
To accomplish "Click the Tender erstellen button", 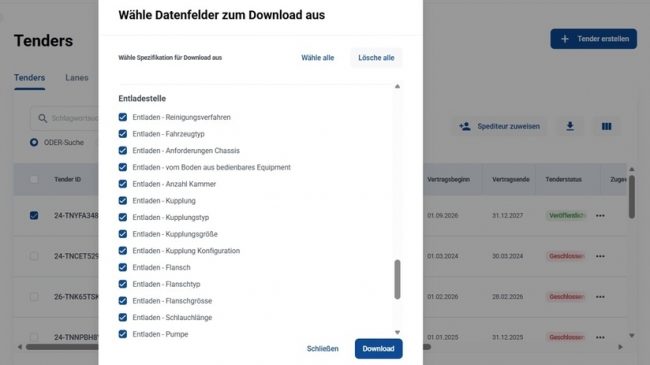I will pyautogui.click(x=594, y=39).
